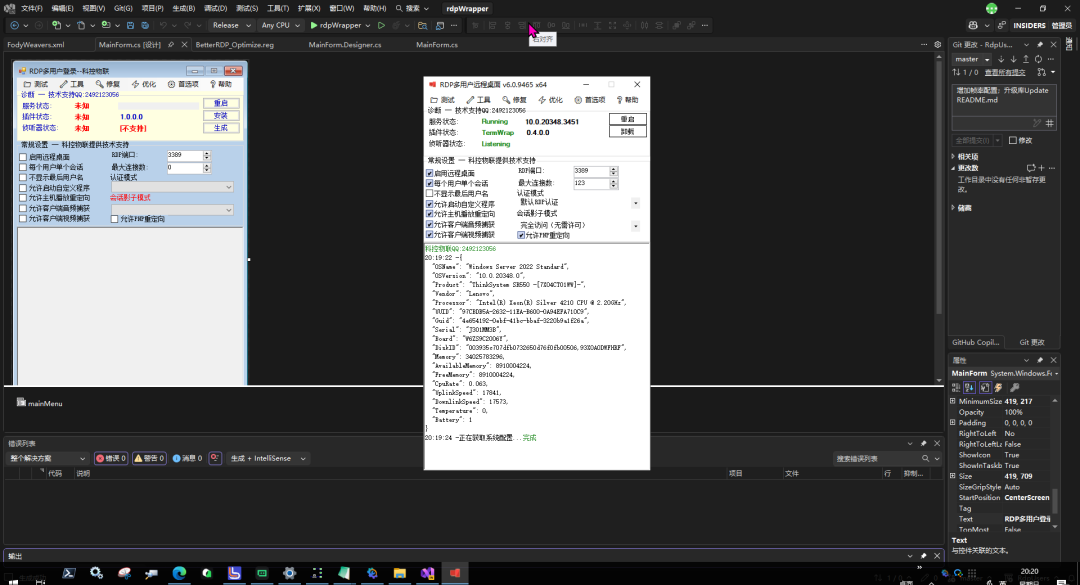The height and width of the screenshot is (585, 1080).
Task: Click the stage all plus icon in 更改数
Action: pos(1041,168)
